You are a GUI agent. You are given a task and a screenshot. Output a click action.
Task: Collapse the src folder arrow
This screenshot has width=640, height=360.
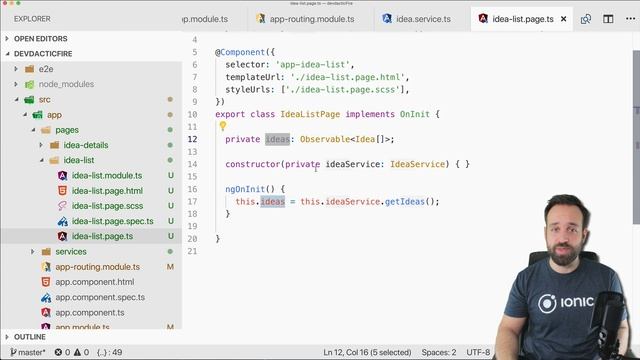click(x=17, y=100)
